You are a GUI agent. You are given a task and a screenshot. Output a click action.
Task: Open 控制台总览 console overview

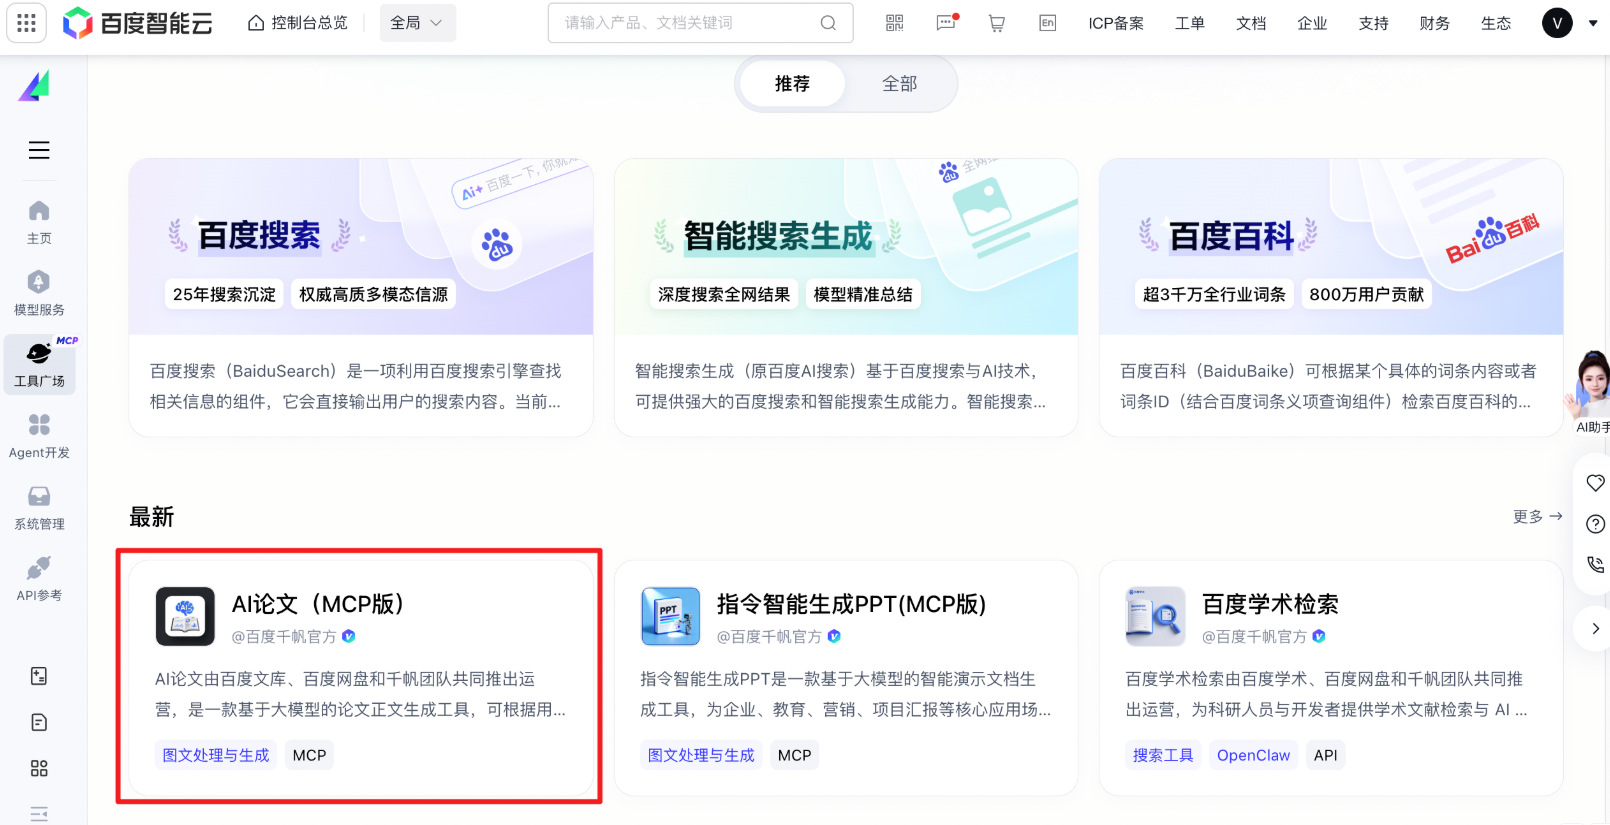298,23
